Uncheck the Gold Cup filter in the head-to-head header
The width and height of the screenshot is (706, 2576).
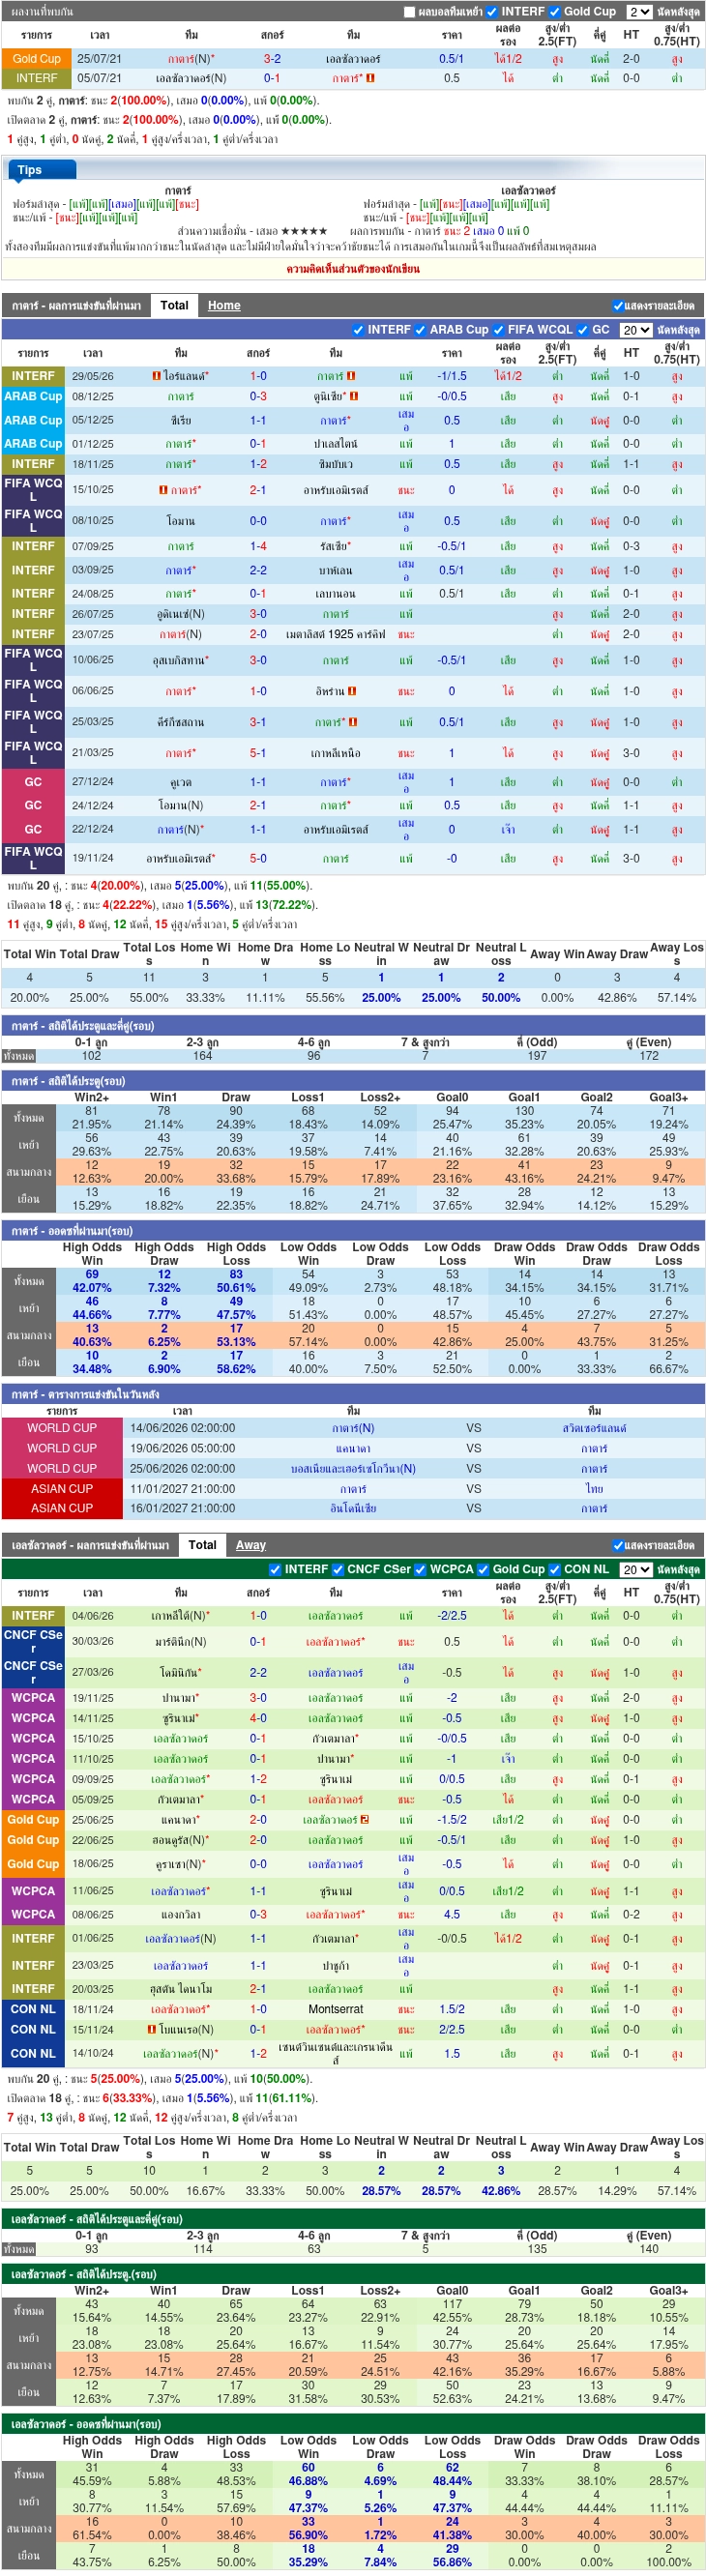click(555, 12)
